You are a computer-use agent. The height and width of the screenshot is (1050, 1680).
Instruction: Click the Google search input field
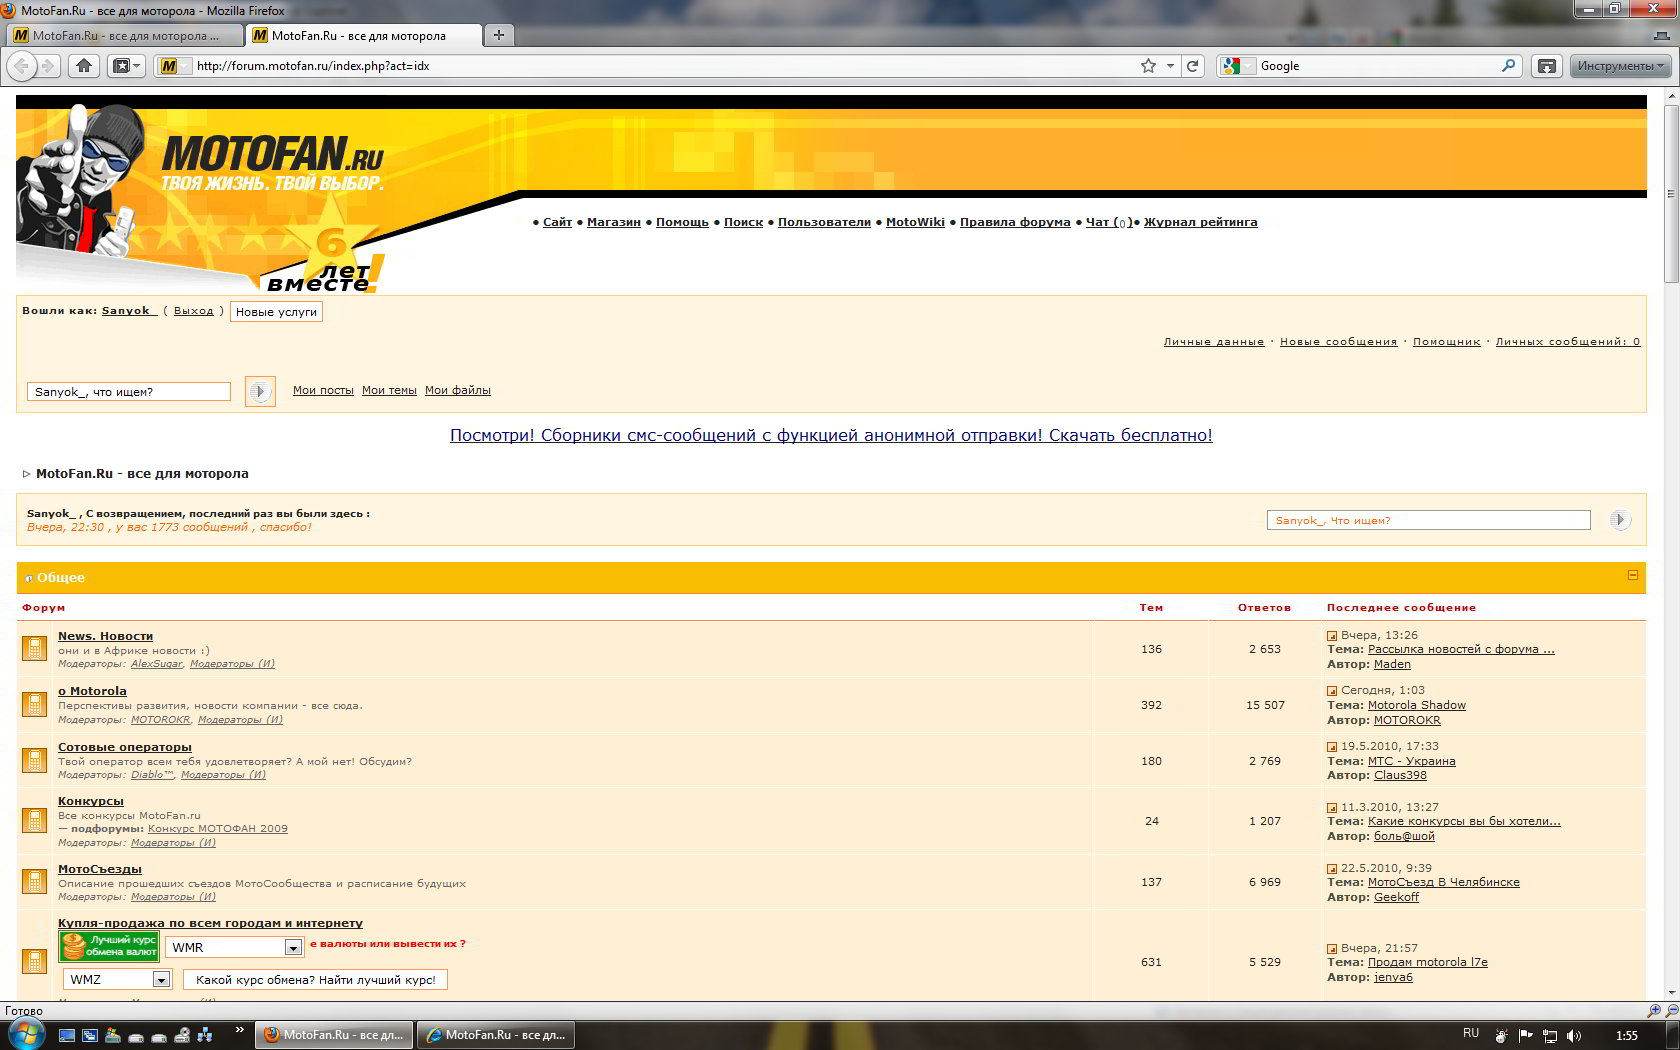pyautogui.click(x=1378, y=66)
